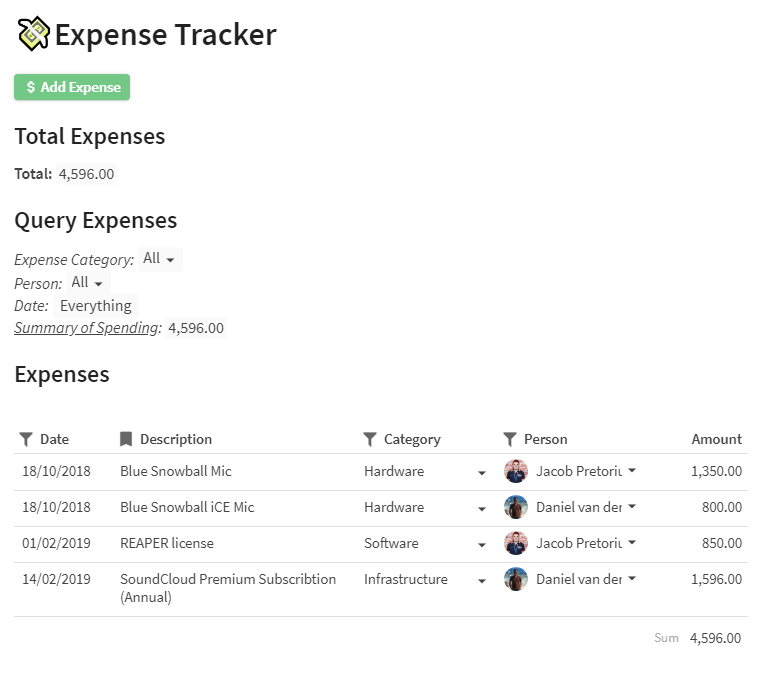
Task: Click the Summary of Spending link
Action: pyautogui.click(x=87, y=328)
